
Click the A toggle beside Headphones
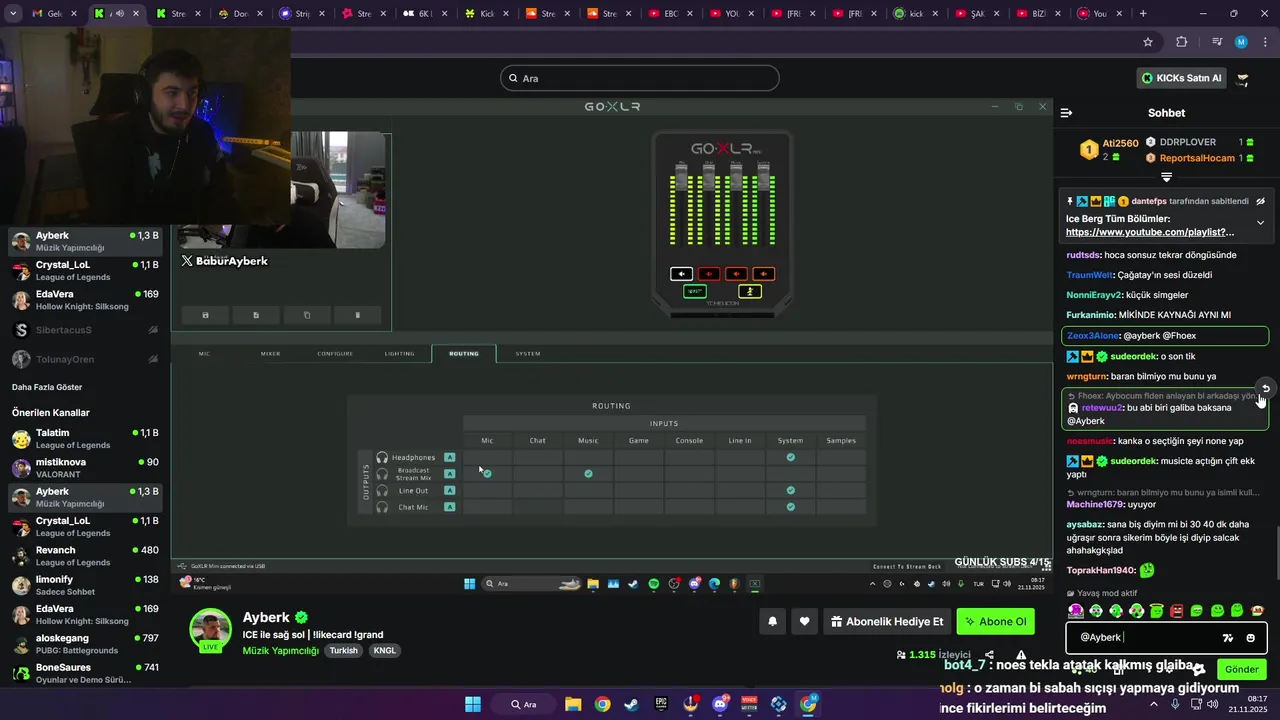[450, 457]
